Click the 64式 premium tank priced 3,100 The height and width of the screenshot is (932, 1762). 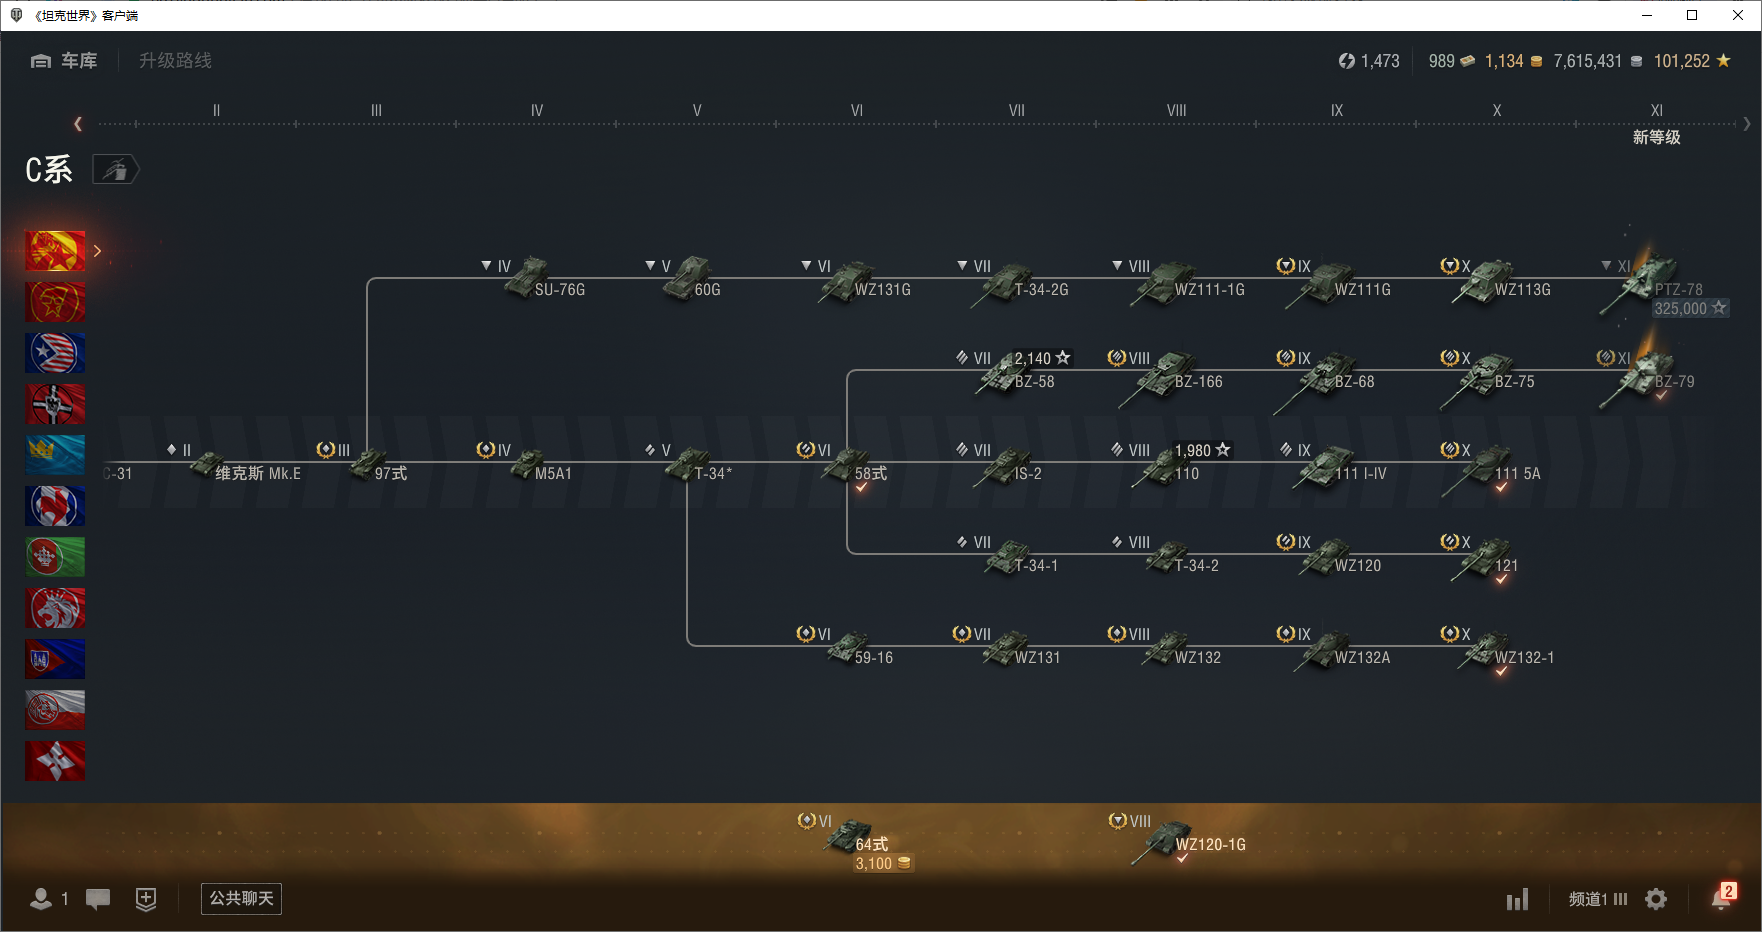click(x=852, y=838)
